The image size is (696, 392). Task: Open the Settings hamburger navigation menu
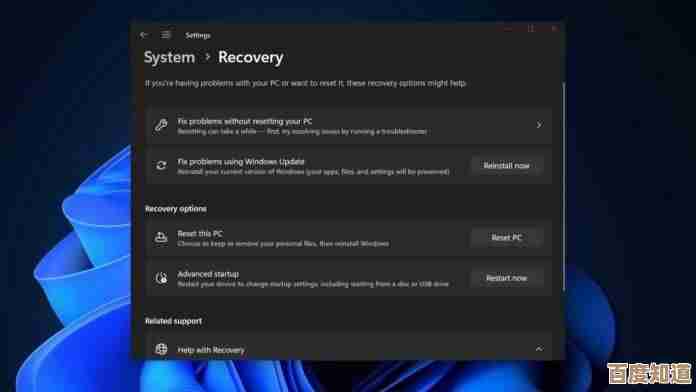coord(166,35)
